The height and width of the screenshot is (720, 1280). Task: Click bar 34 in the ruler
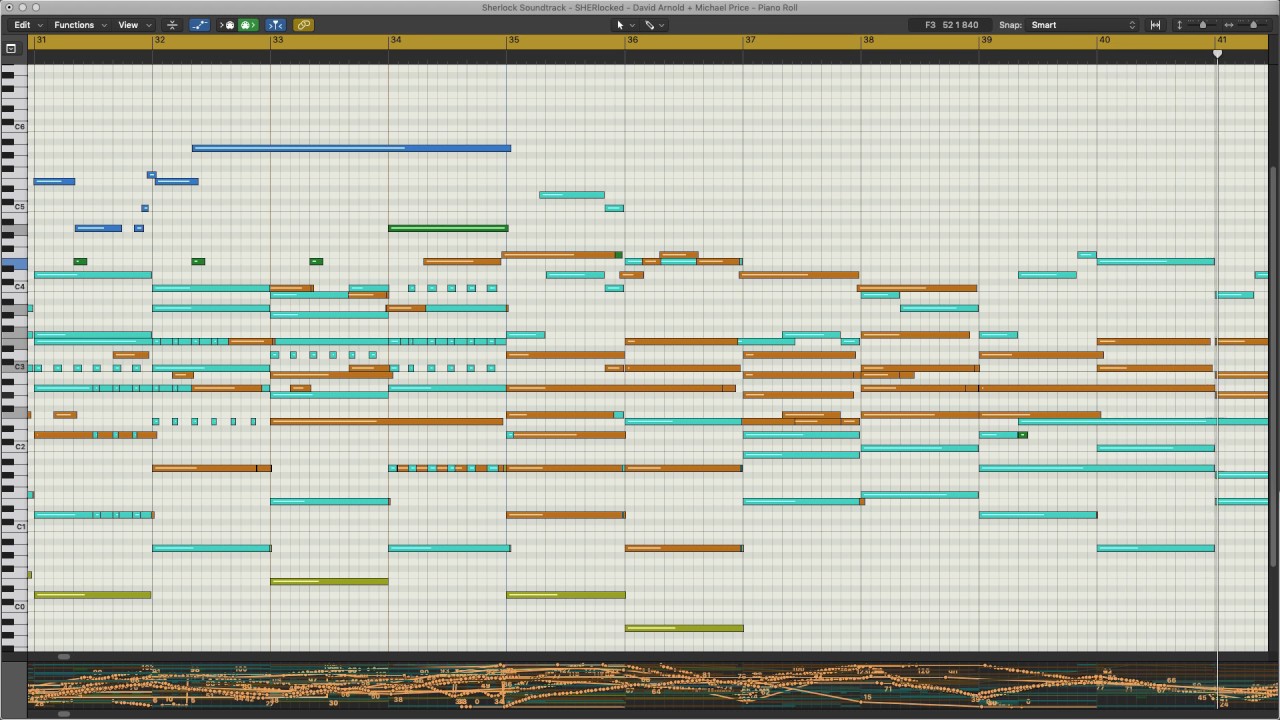pos(395,40)
